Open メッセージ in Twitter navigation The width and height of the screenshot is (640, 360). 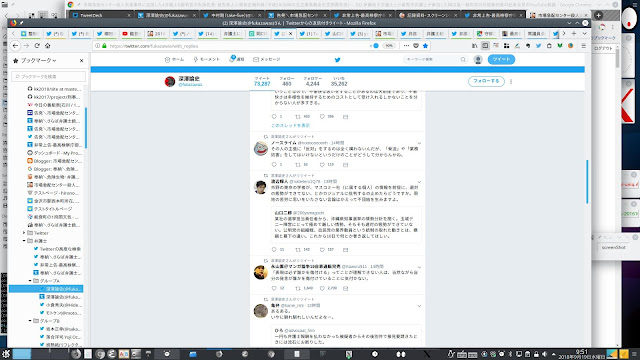267,60
